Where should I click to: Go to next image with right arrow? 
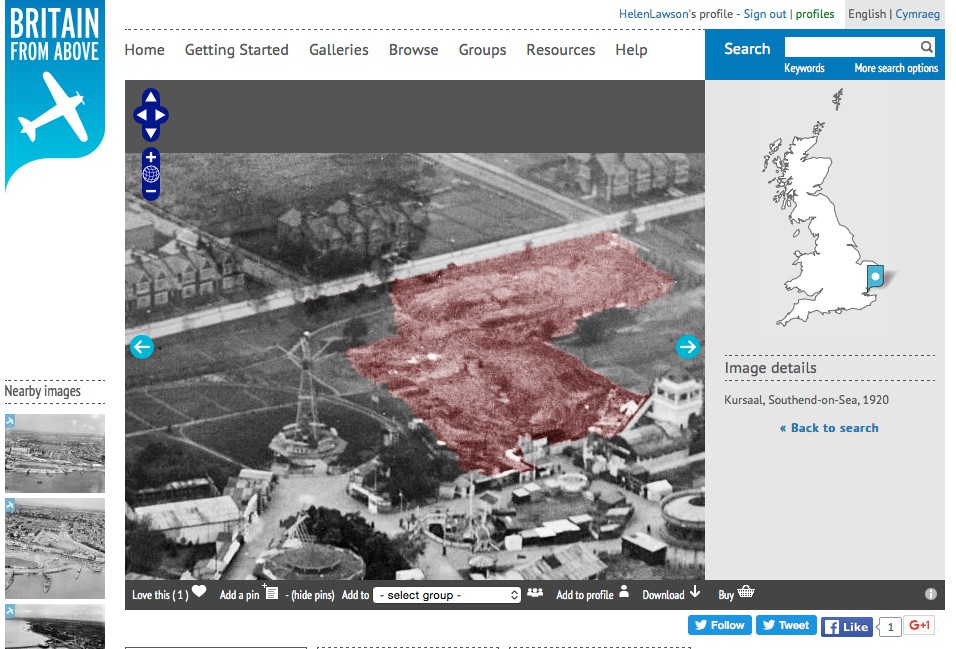(687, 347)
